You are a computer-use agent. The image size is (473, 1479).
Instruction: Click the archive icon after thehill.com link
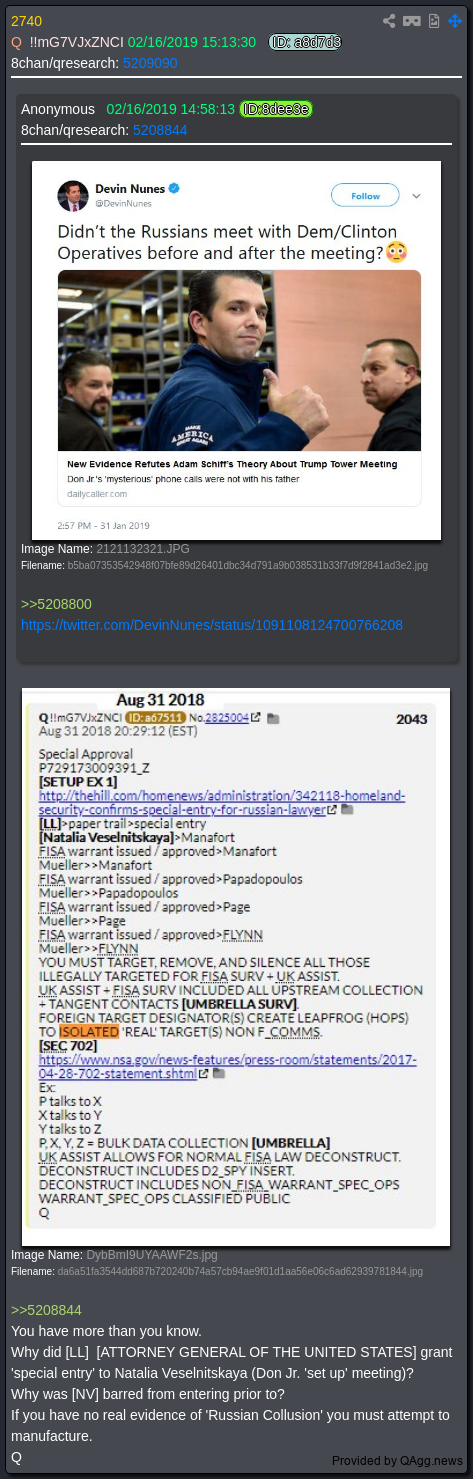pyautogui.click(x=347, y=809)
